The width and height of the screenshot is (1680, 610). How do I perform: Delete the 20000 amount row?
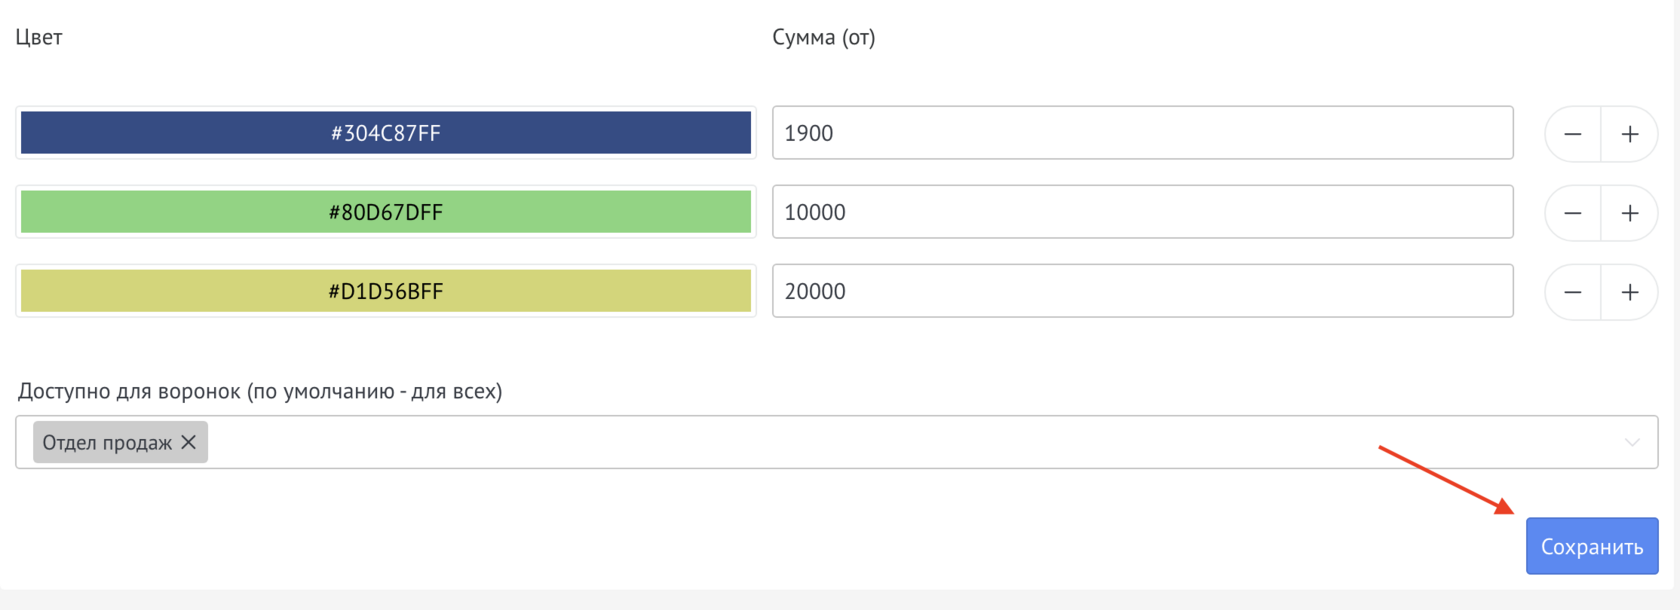[1573, 292]
